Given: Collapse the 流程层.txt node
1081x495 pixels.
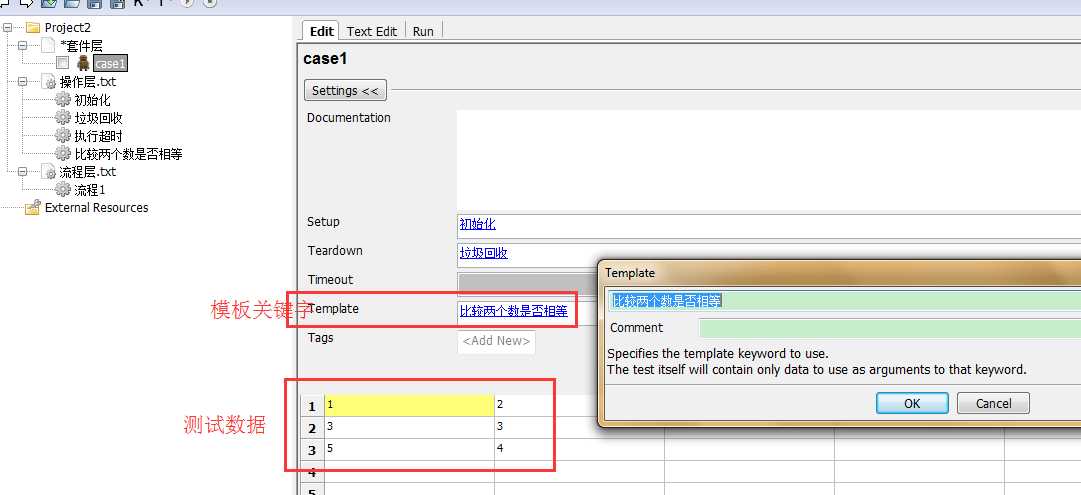Looking at the screenshot, I should (x=23, y=172).
